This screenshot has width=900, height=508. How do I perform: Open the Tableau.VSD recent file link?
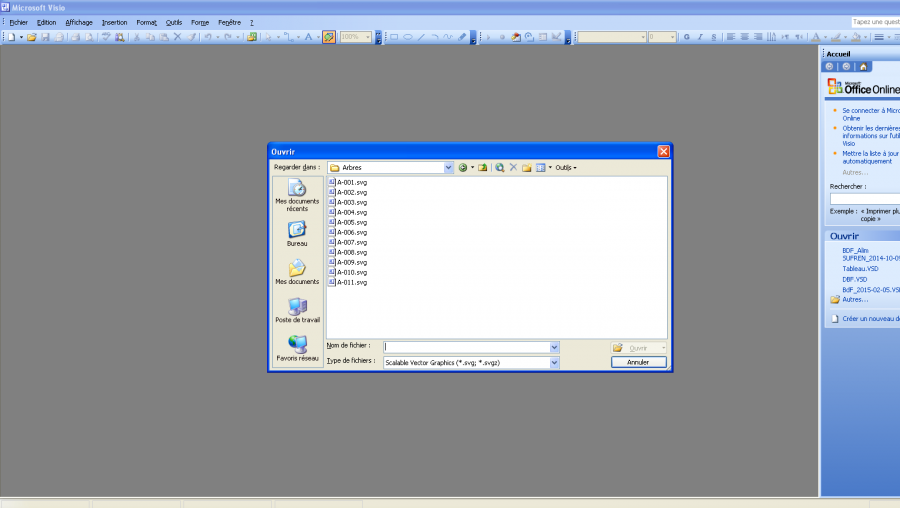tap(860, 269)
